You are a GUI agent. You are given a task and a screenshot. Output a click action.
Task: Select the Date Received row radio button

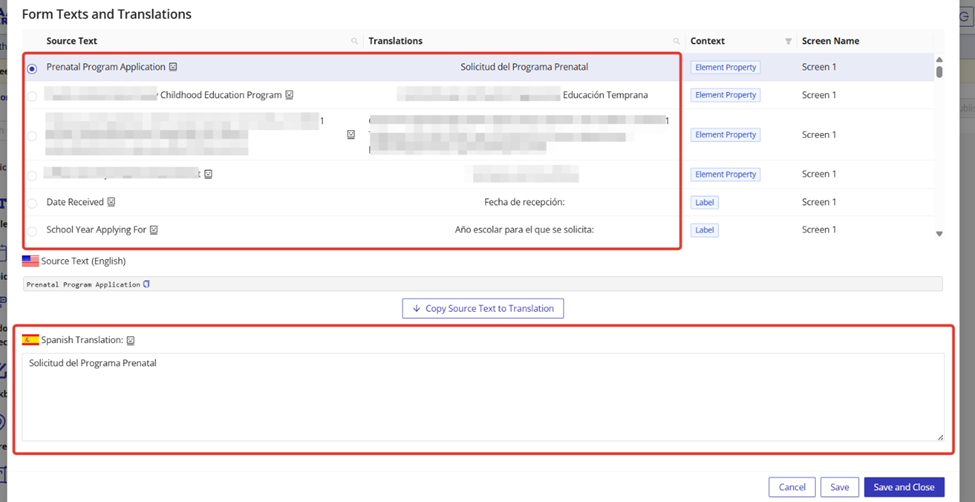click(x=32, y=203)
